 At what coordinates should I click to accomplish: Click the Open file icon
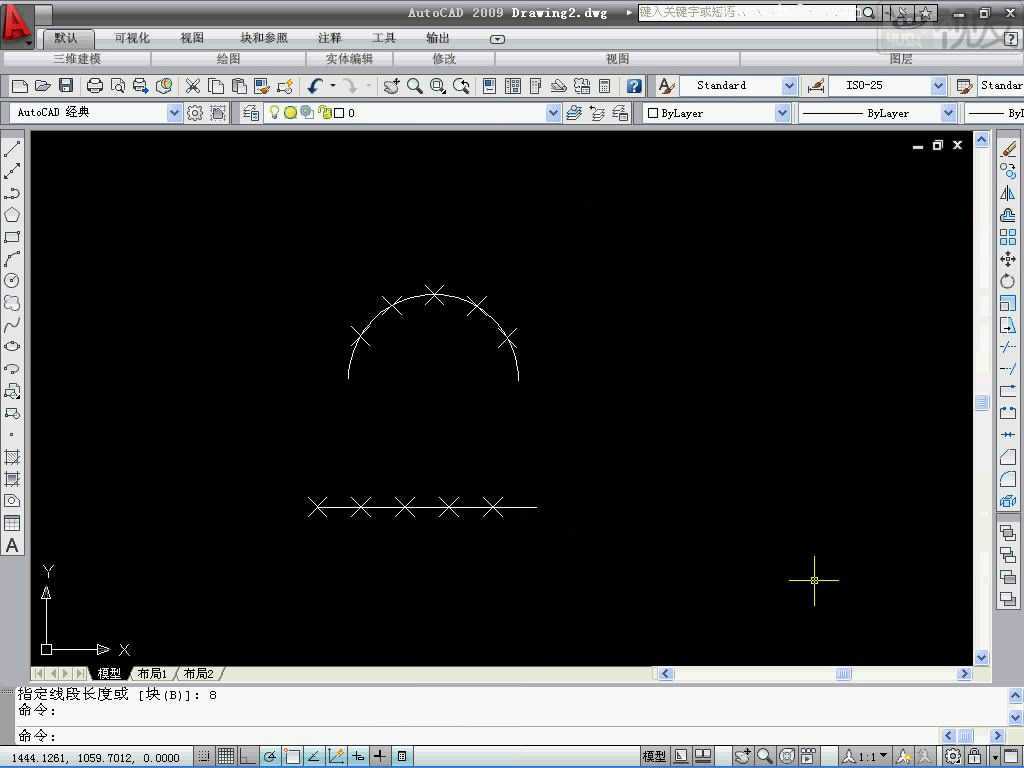tap(42, 86)
